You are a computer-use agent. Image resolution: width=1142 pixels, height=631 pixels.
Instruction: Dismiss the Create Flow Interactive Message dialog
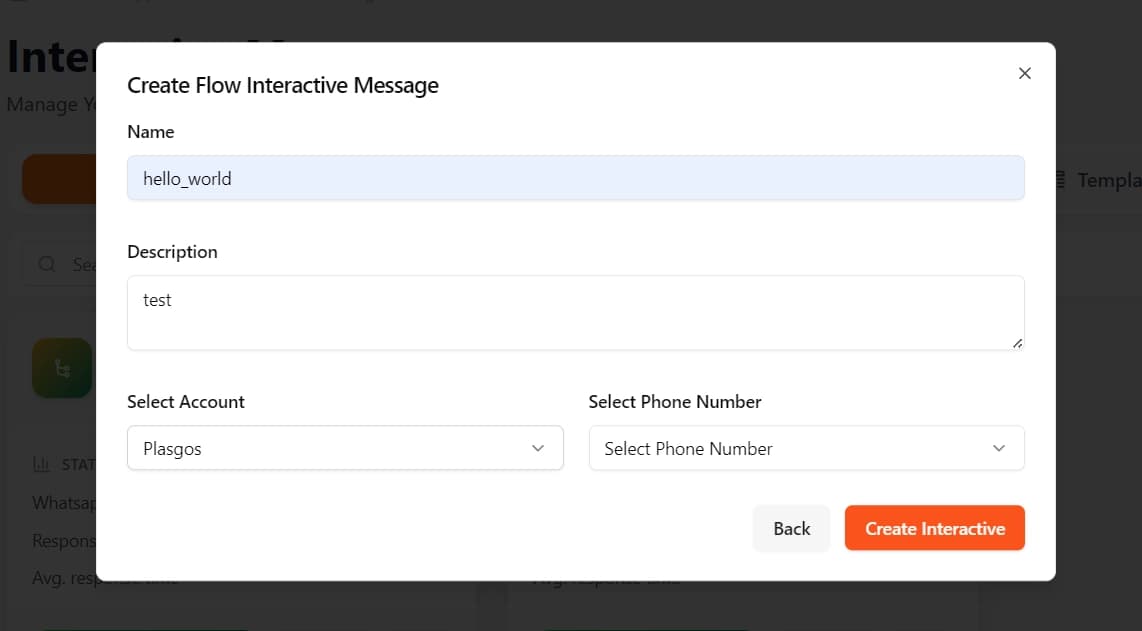click(x=1024, y=72)
